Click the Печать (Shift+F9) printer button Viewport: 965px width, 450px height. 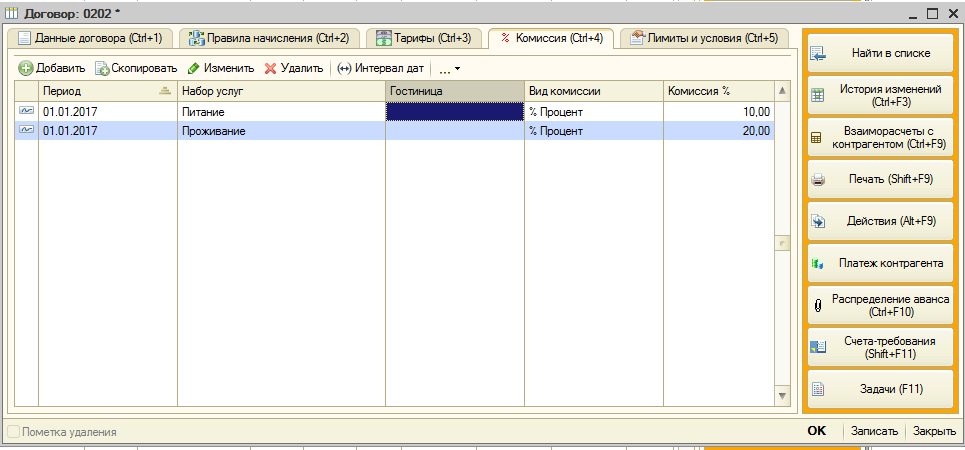click(879, 180)
